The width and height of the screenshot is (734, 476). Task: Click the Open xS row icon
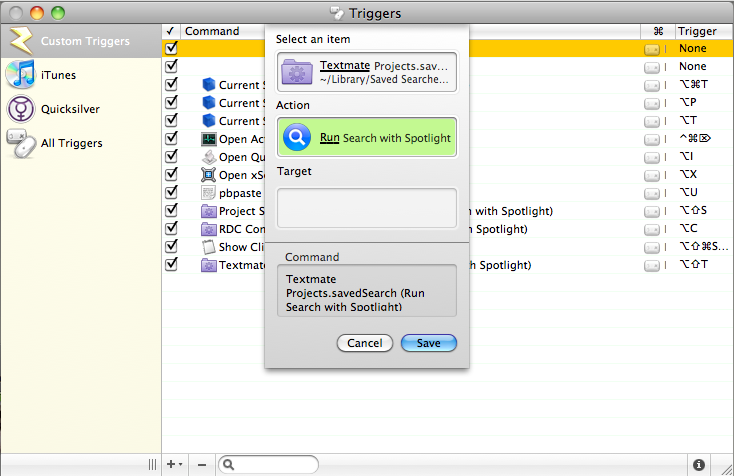(x=208, y=175)
